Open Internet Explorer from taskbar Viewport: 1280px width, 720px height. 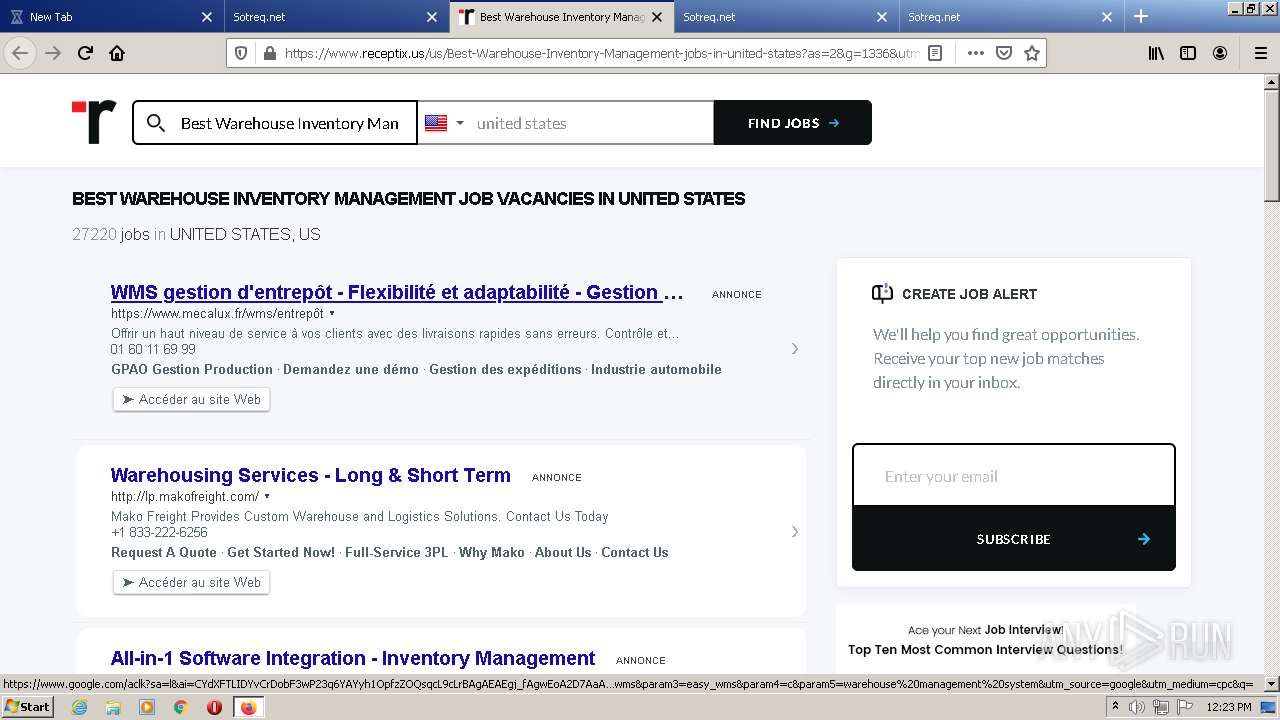tap(79, 707)
